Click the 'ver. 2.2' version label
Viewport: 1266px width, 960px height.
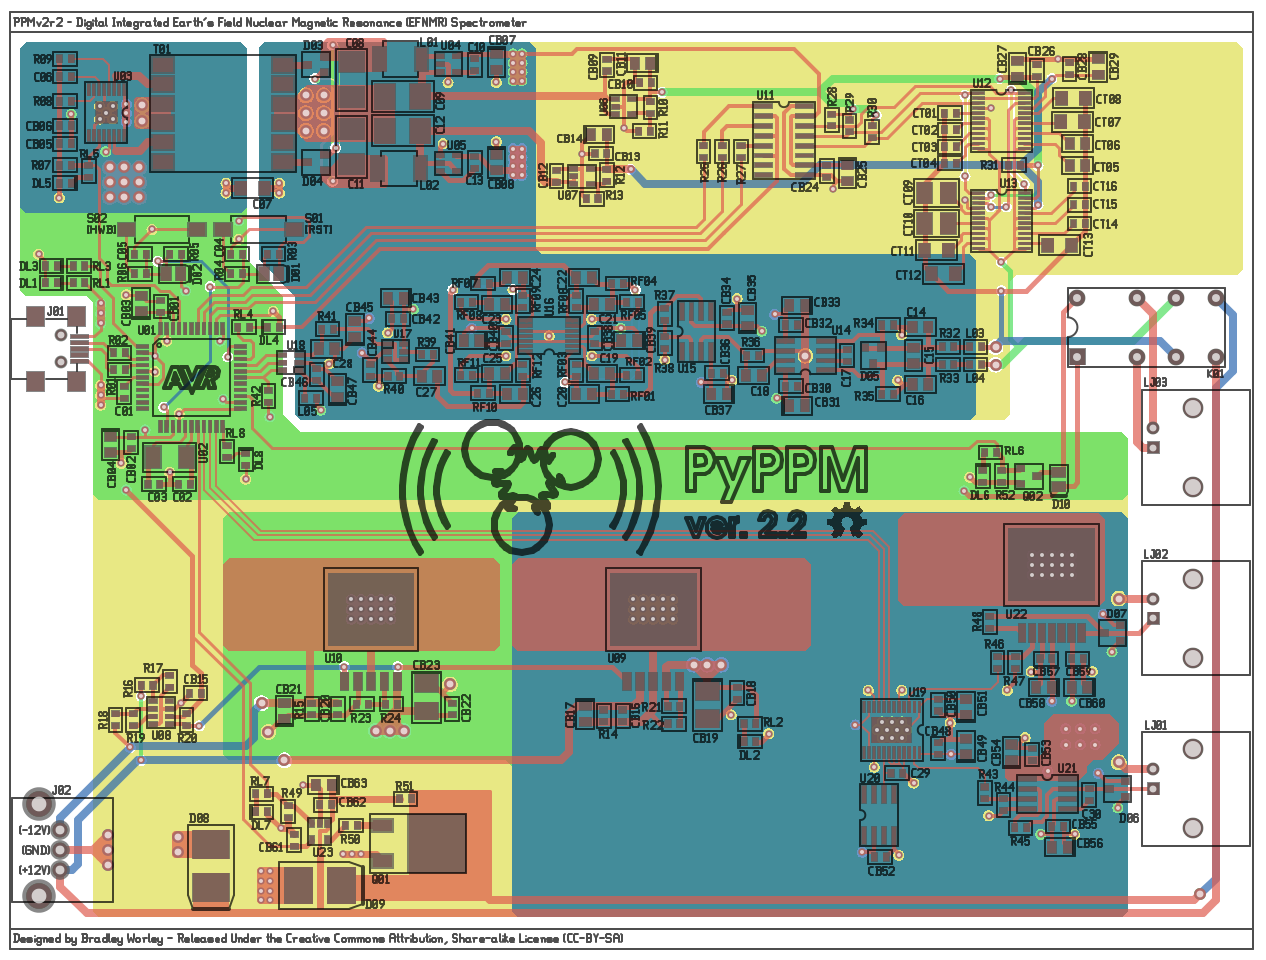[x=746, y=525]
